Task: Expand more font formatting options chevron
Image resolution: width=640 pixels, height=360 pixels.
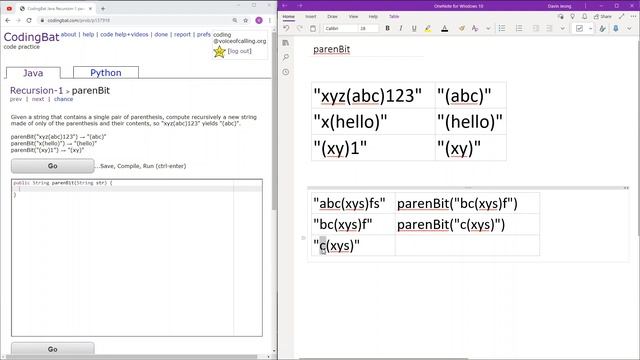Action: (488, 29)
